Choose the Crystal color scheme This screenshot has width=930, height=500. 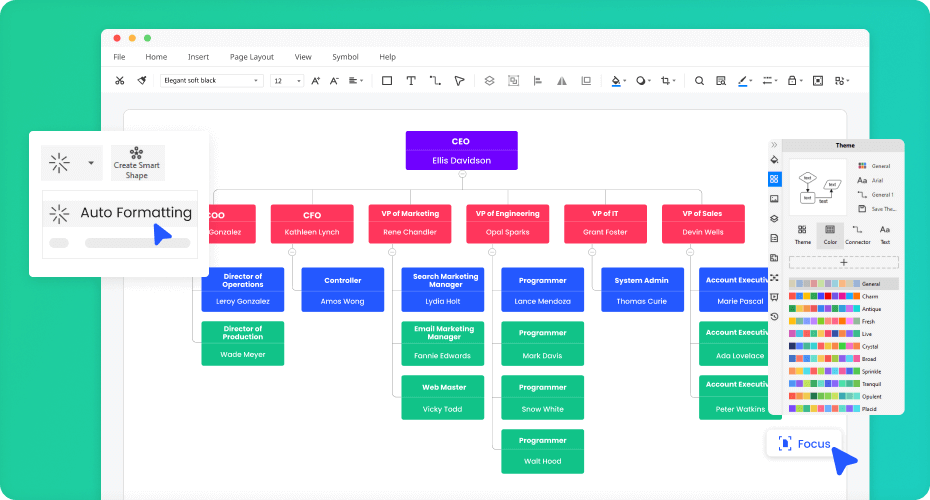[843, 346]
